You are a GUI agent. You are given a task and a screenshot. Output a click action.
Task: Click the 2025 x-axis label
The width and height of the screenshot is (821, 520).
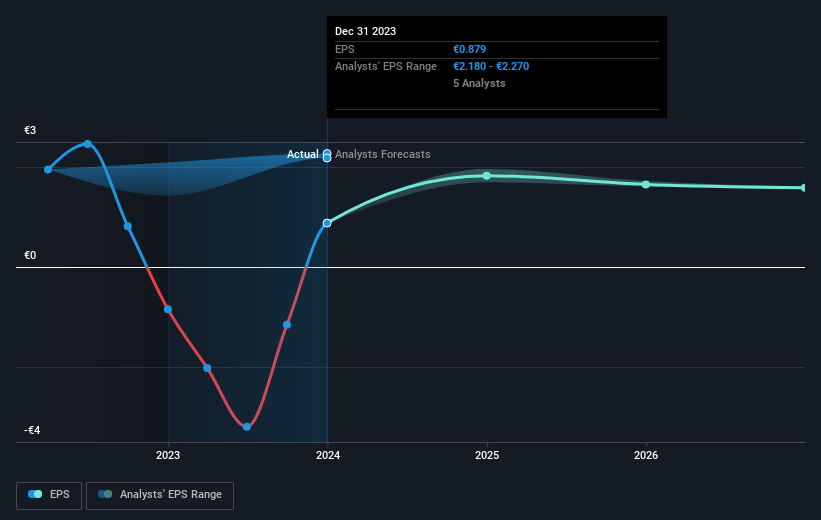(x=487, y=456)
